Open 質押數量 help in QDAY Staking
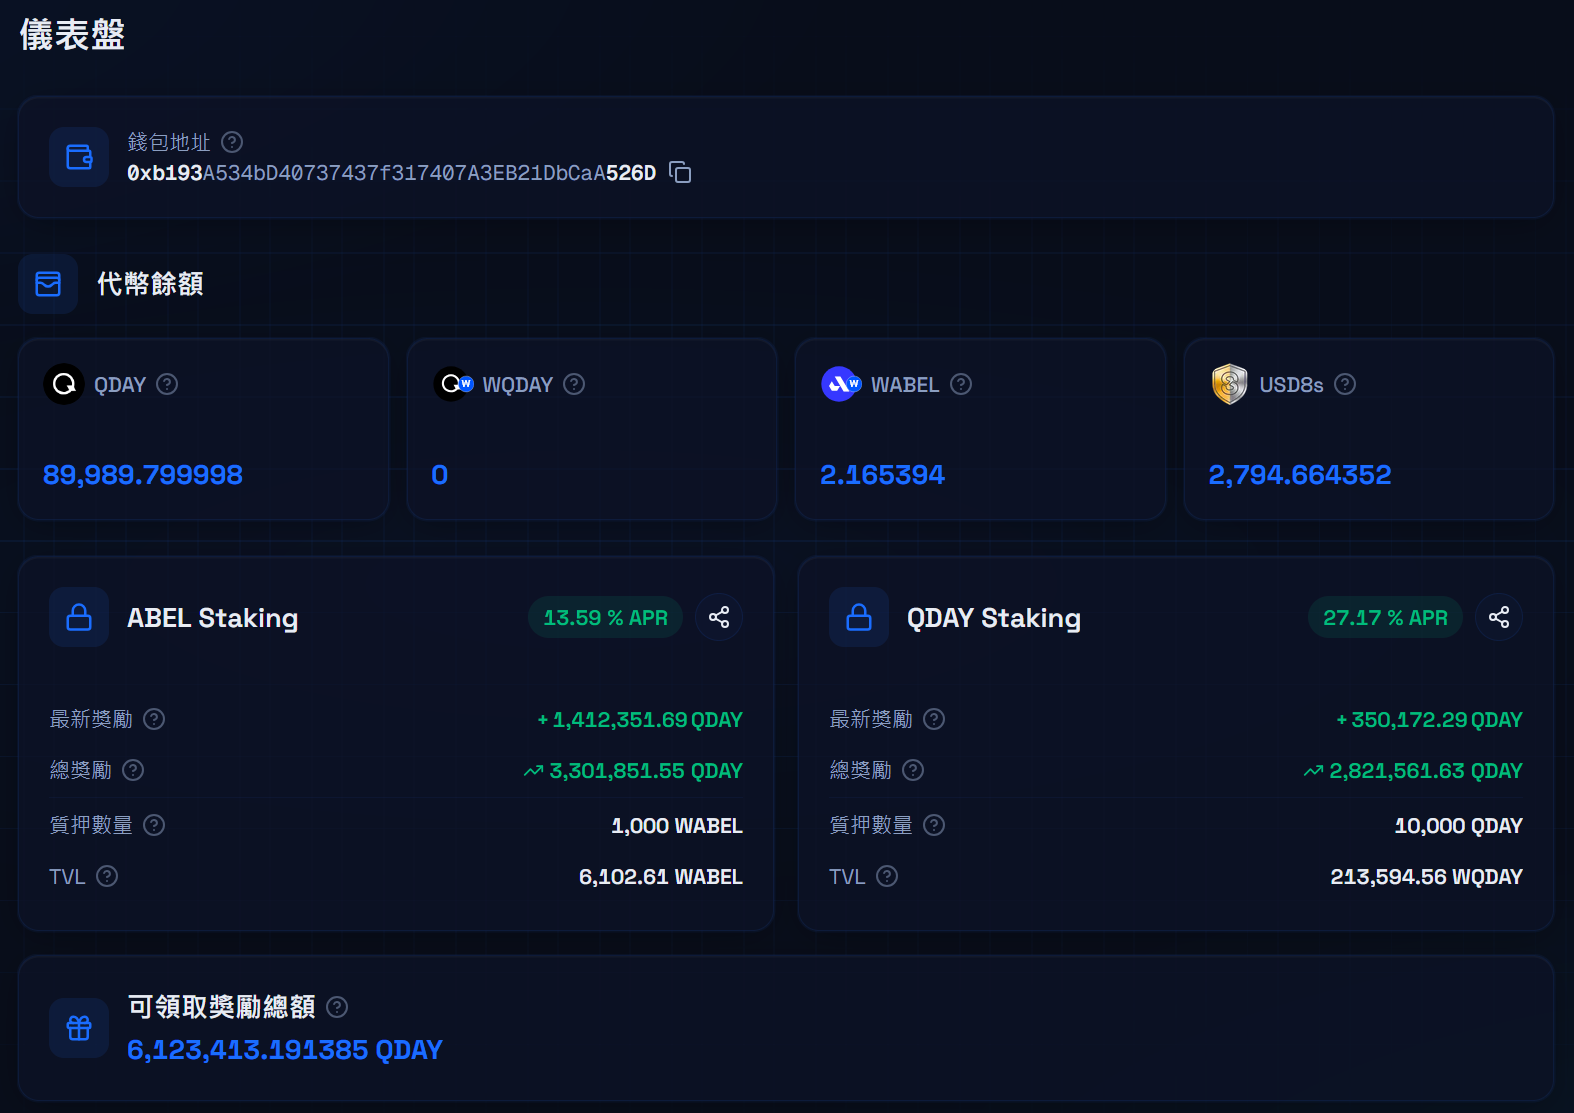This screenshot has height=1113, width=1574. tap(934, 825)
